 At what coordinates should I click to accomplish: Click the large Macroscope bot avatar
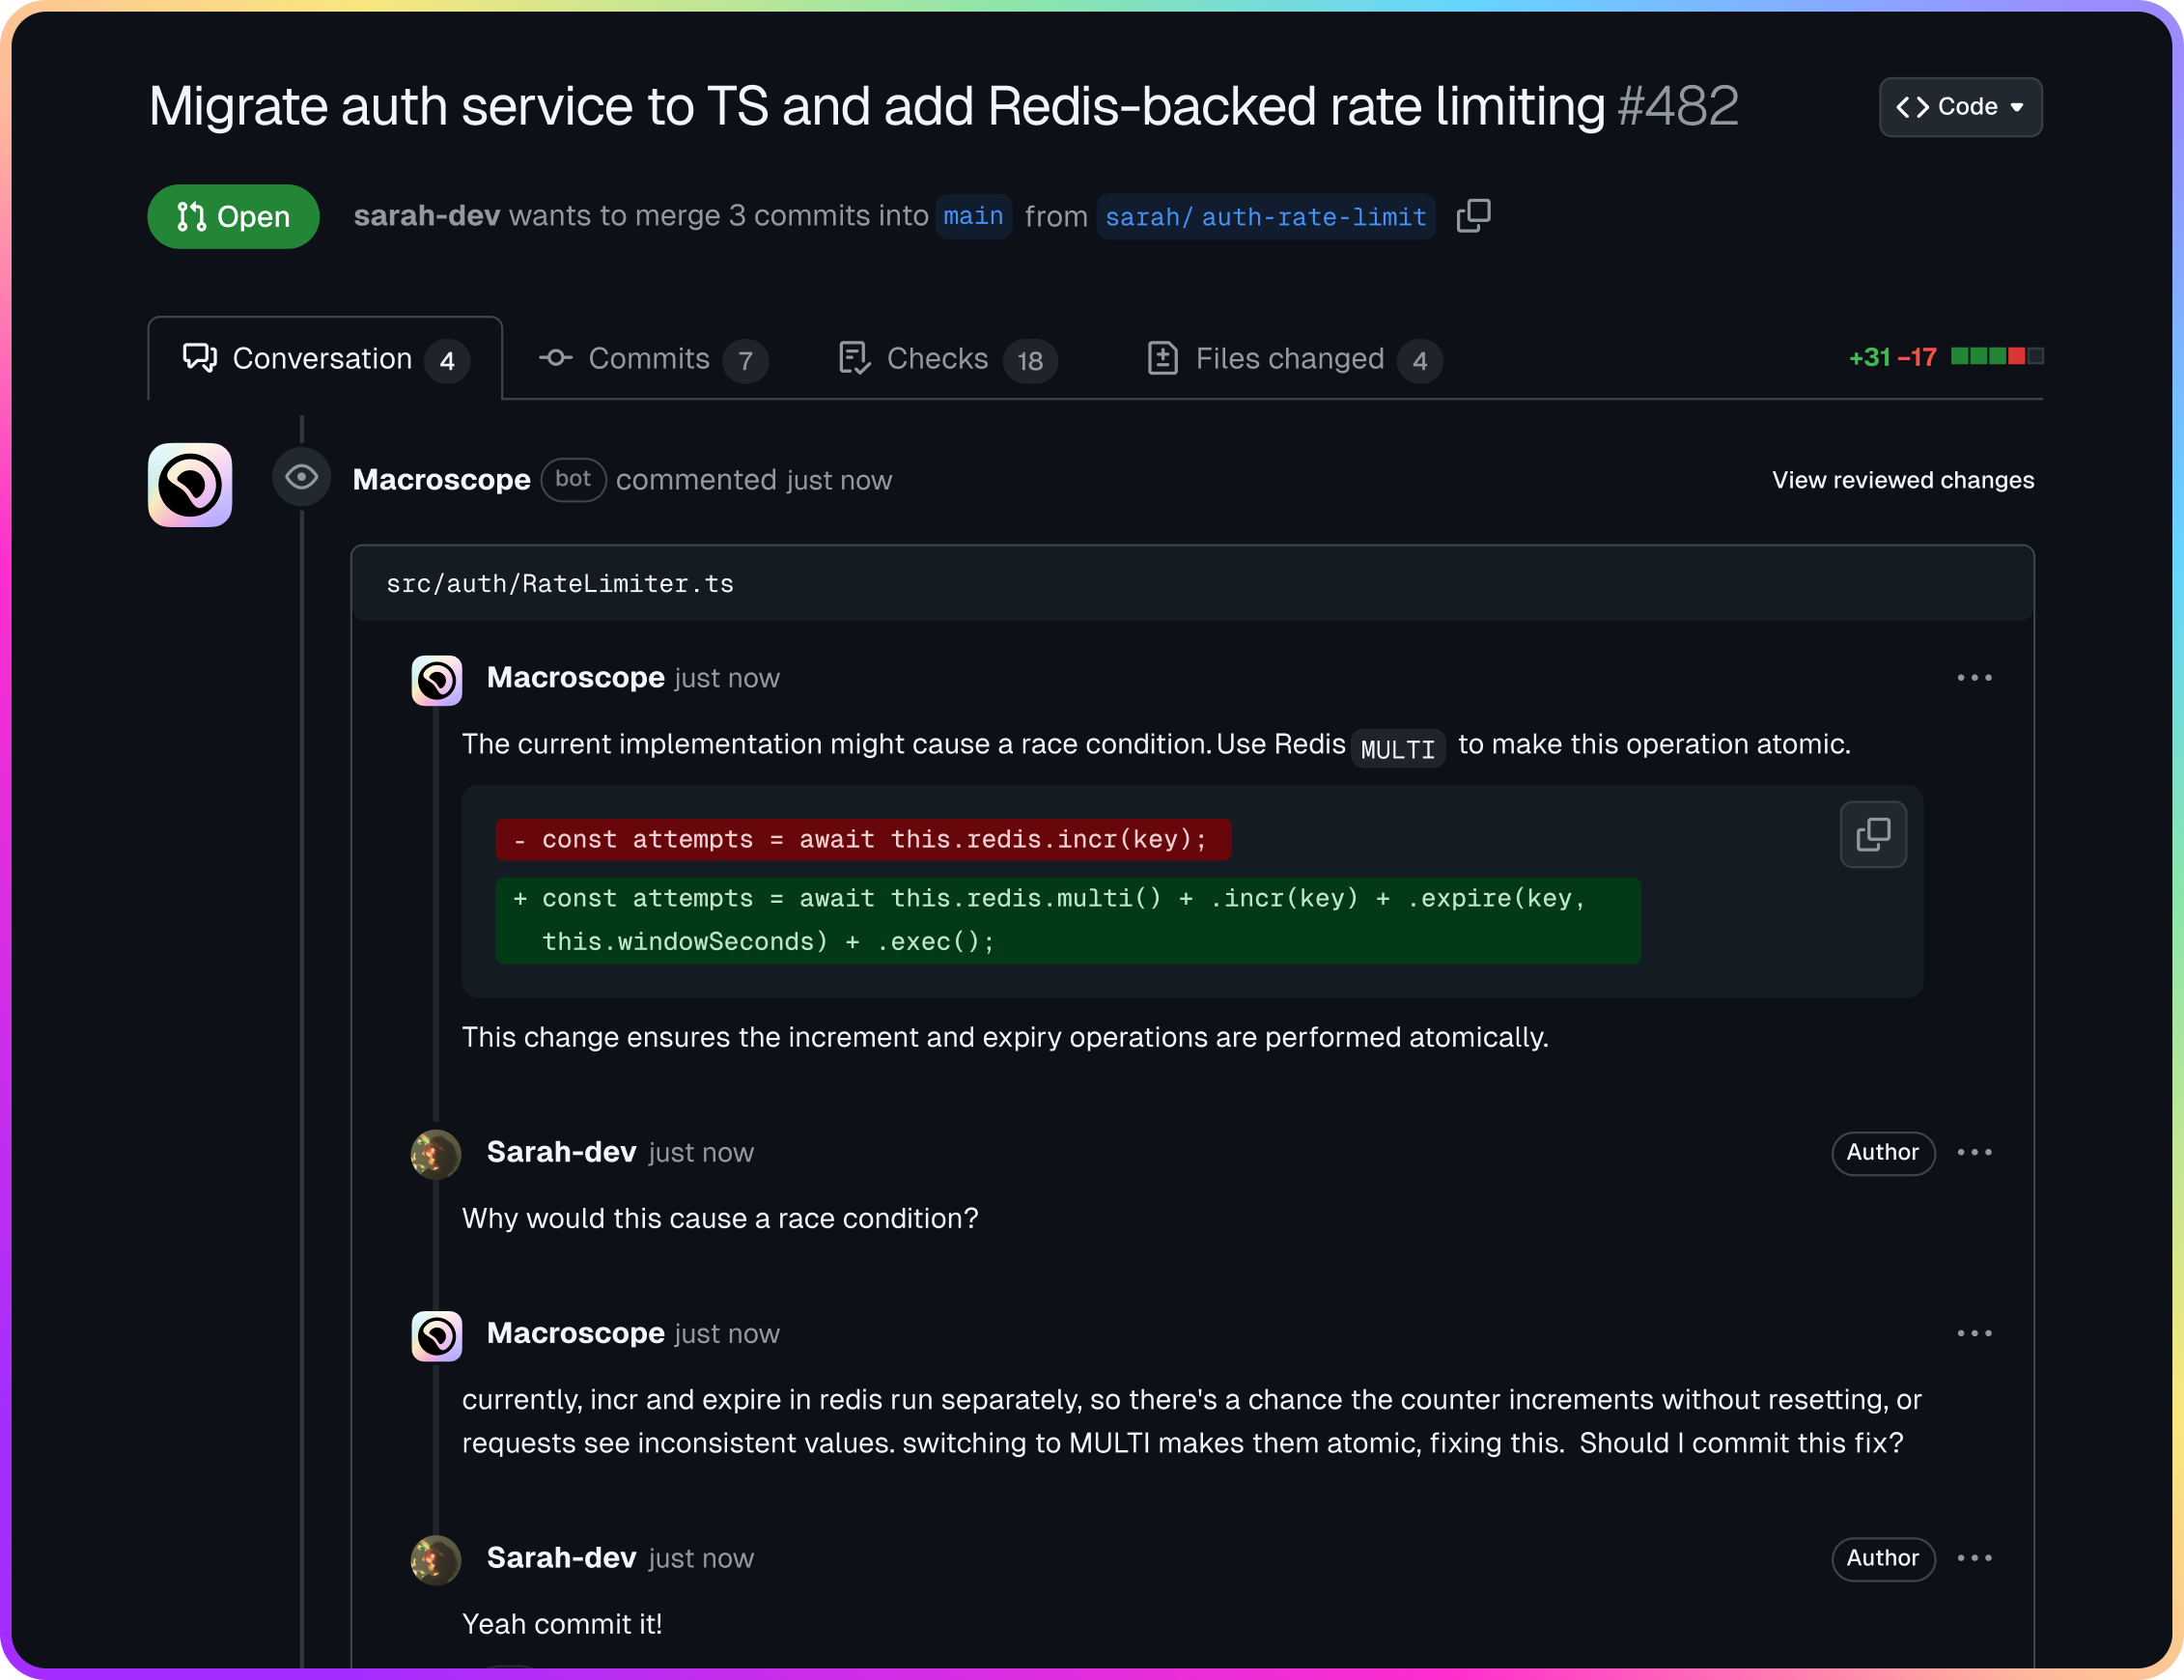[190, 485]
